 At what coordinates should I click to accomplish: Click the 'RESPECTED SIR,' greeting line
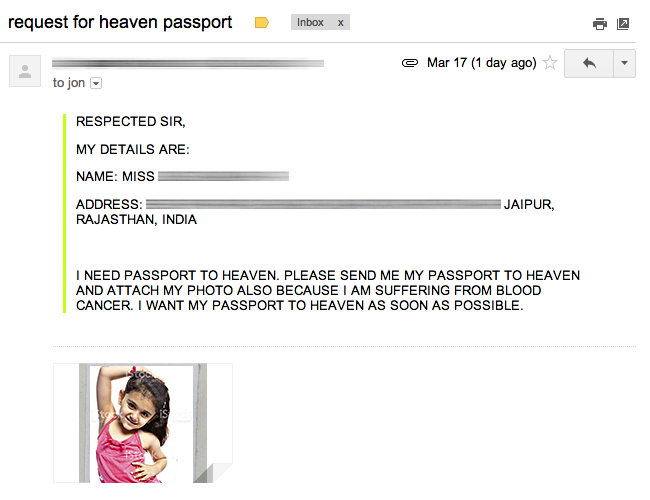point(131,121)
